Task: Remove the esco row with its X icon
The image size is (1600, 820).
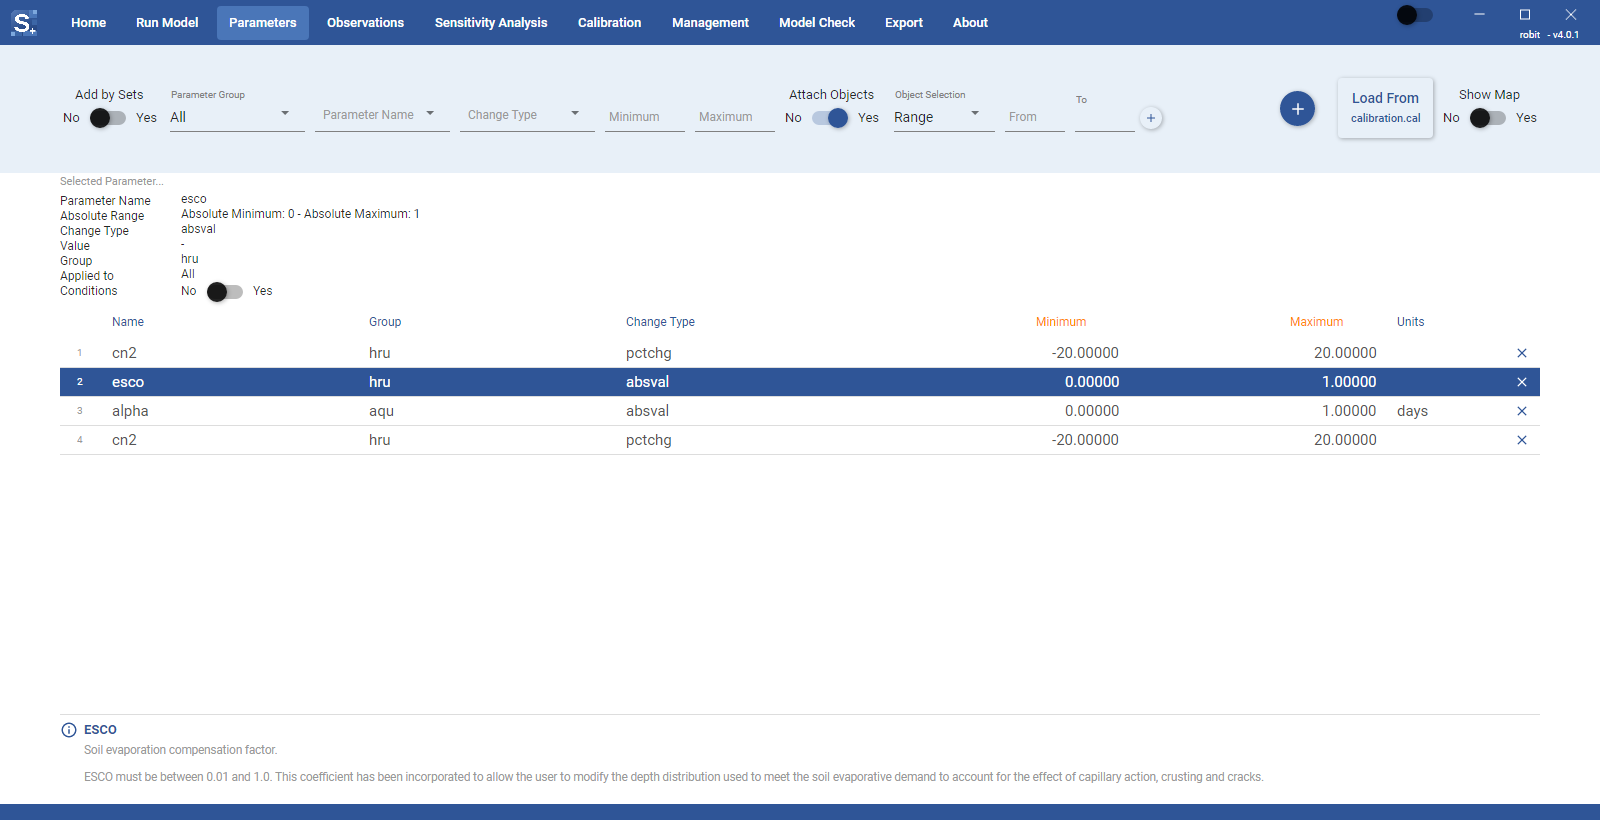Action: [1521, 382]
